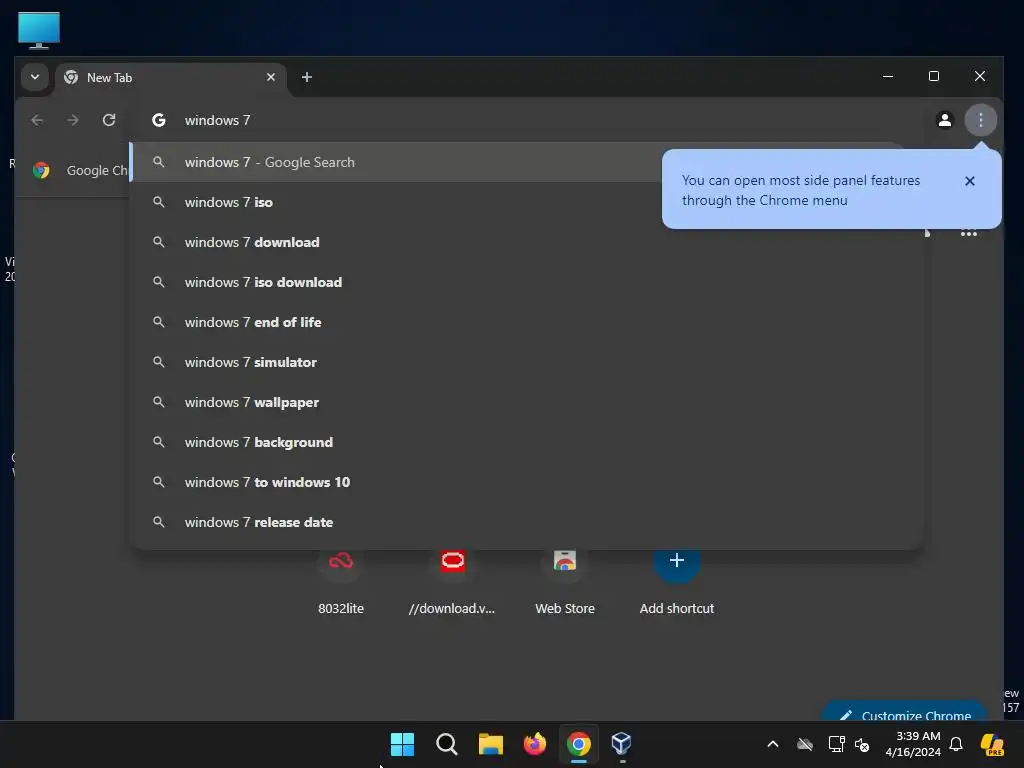This screenshot has height=768, width=1024.
Task: Open the Chrome profile icon
Action: coord(944,120)
